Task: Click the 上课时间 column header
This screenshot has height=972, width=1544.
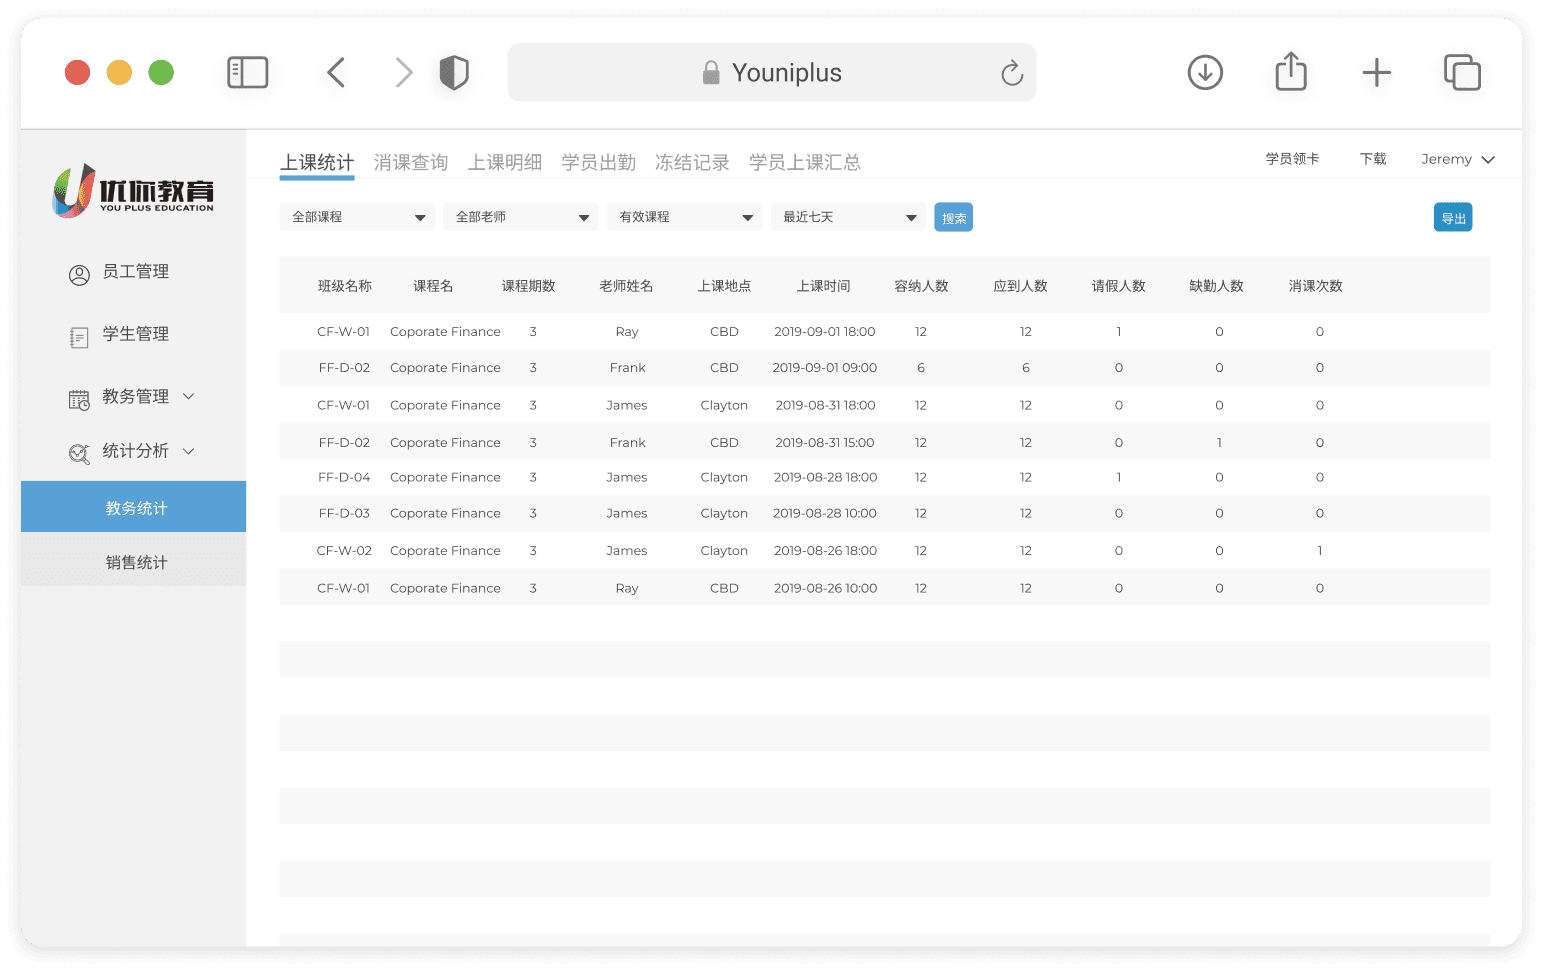Action: coord(823,286)
